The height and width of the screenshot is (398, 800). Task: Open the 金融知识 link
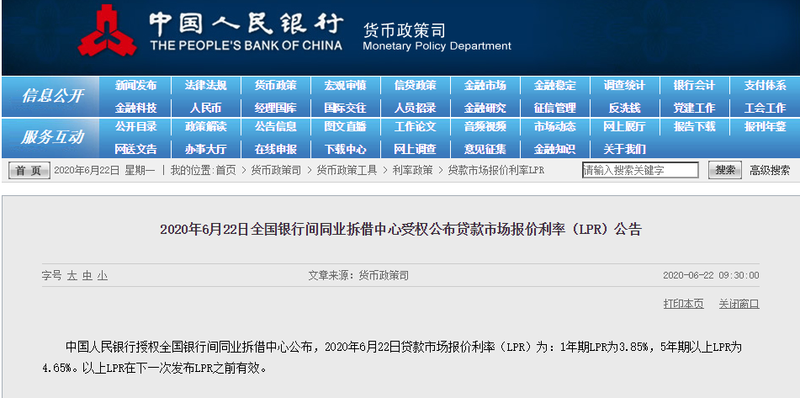click(x=555, y=150)
